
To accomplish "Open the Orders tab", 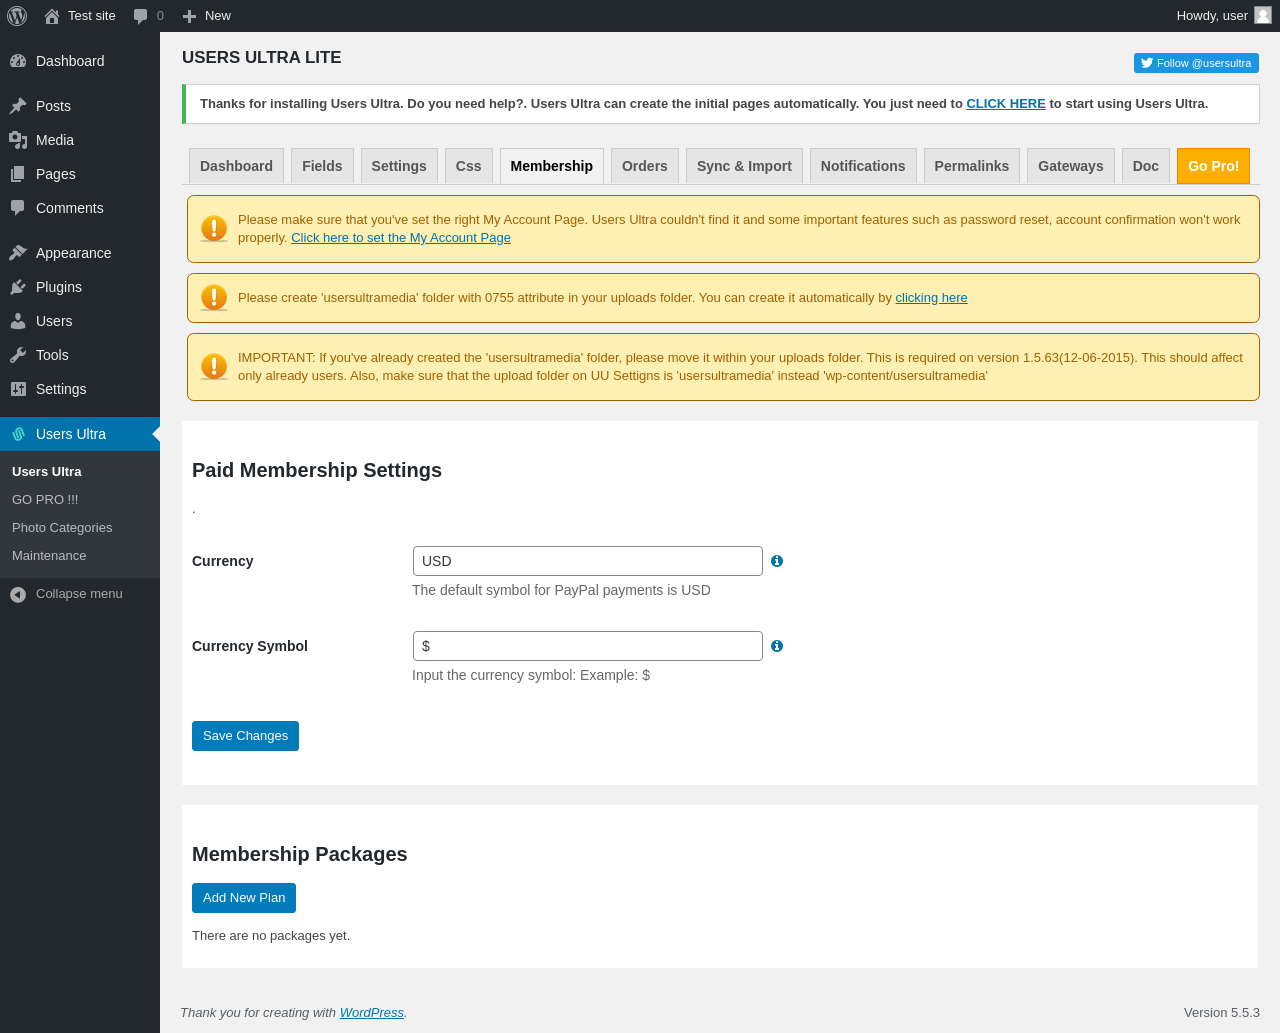I will coord(645,166).
